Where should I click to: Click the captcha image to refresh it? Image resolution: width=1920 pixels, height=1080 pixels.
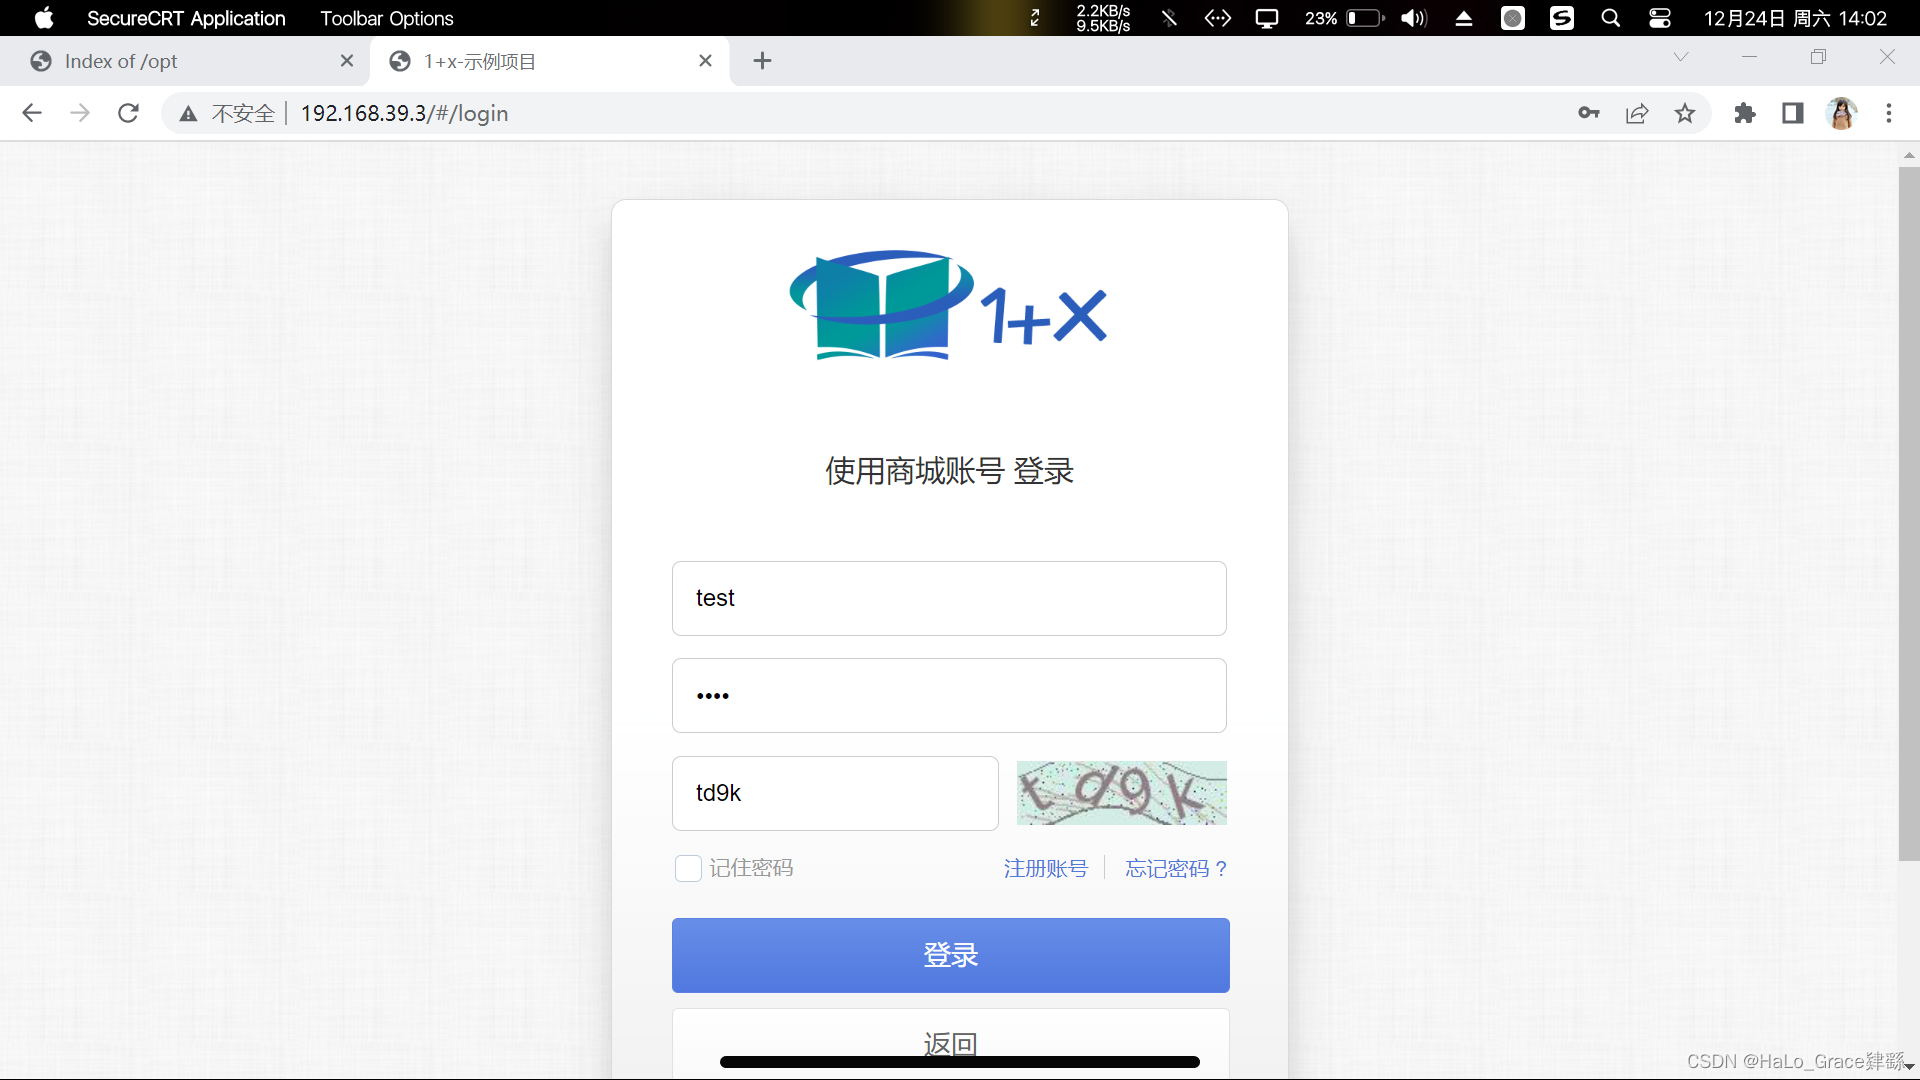1121,793
